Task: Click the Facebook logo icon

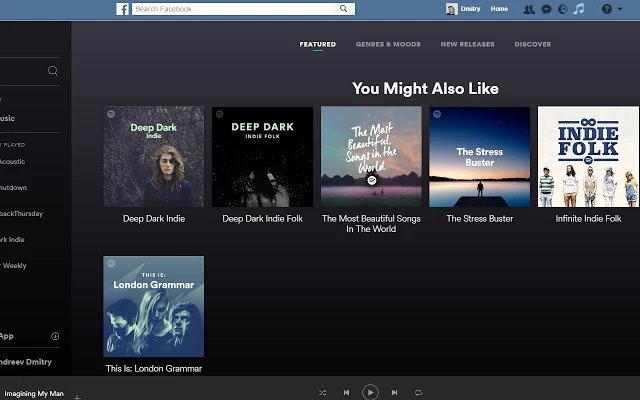Action: (x=122, y=9)
